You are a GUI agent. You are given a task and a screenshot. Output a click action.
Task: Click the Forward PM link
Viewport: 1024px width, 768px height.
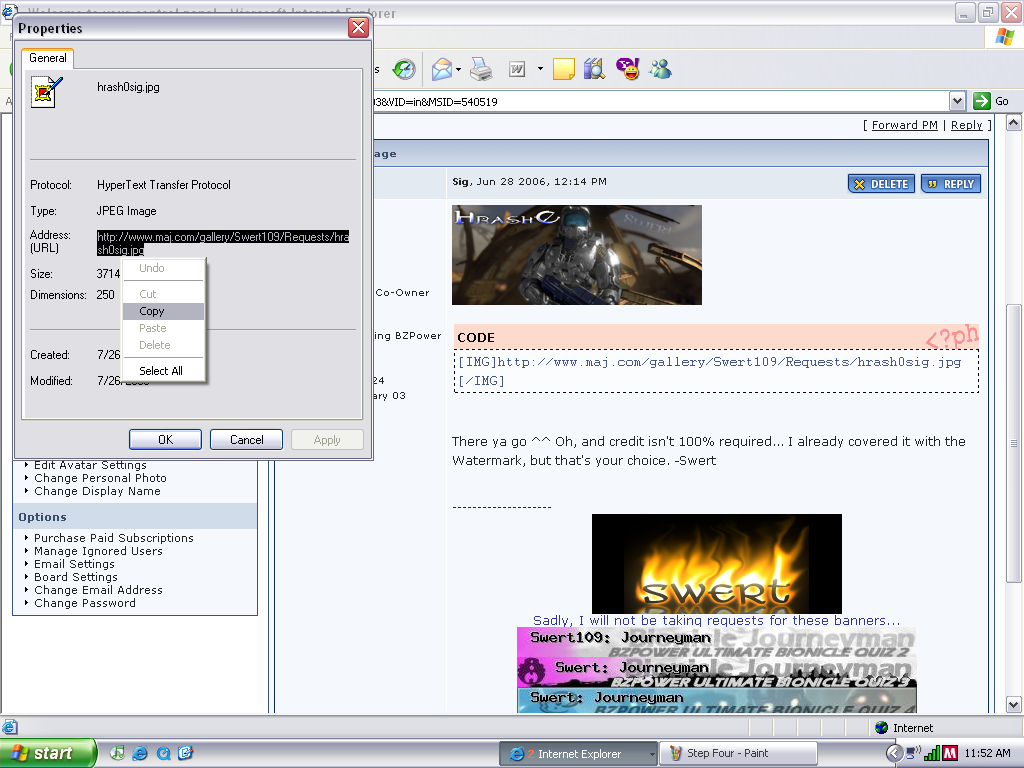click(x=904, y=125)
